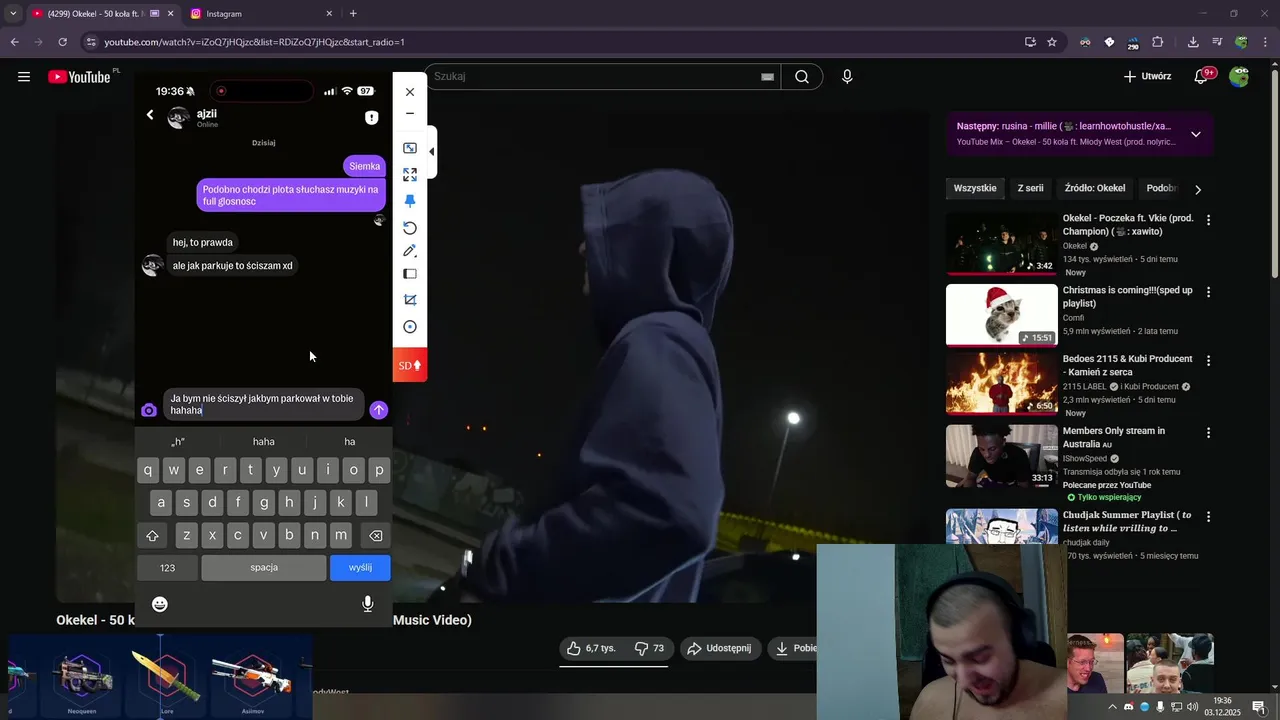Collapse the mirror toolbar arrow

(x=431, y=152)
